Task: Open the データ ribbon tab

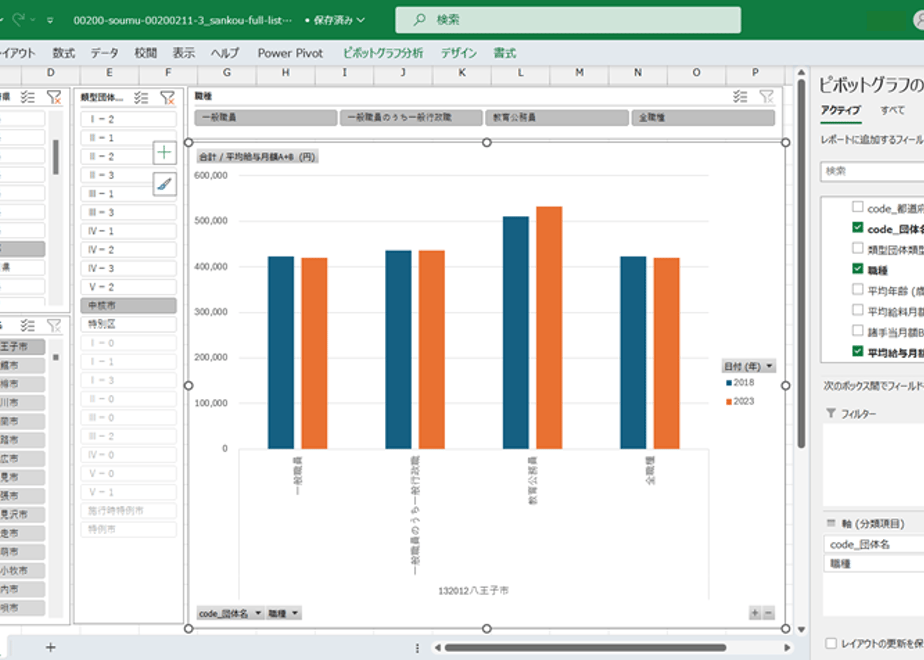Action: (104, 53)
